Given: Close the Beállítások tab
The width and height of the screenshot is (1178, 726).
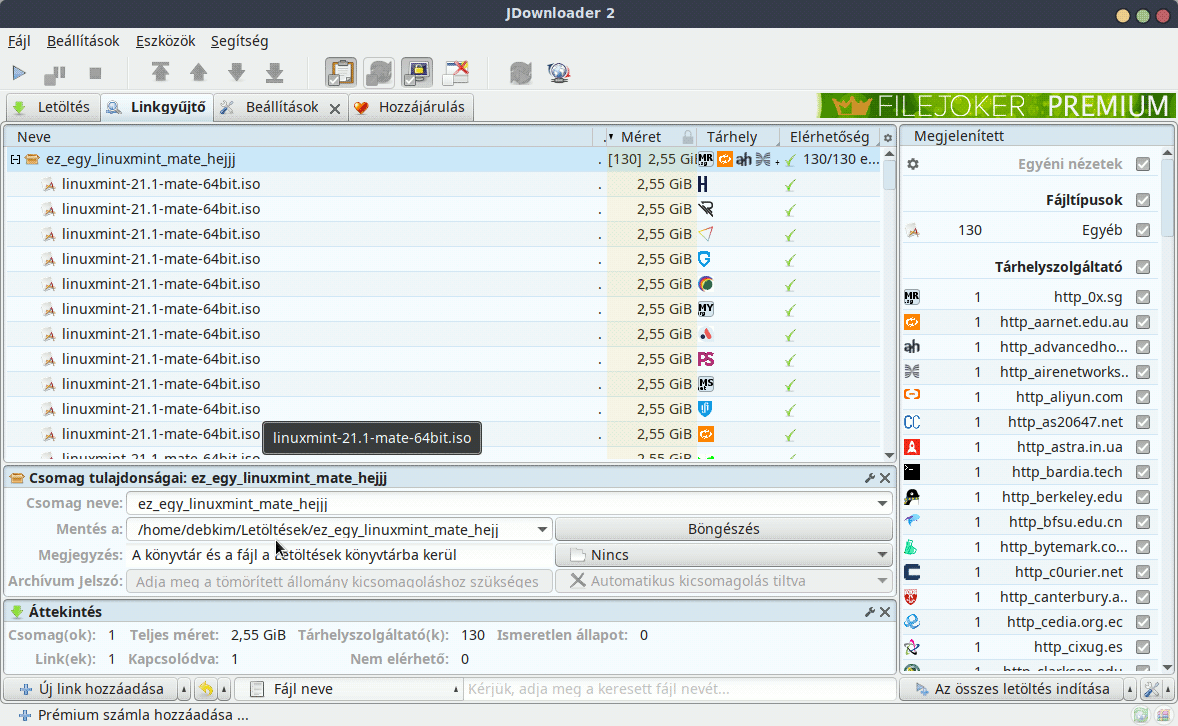Looking at the screenshot, I should 335,108.
